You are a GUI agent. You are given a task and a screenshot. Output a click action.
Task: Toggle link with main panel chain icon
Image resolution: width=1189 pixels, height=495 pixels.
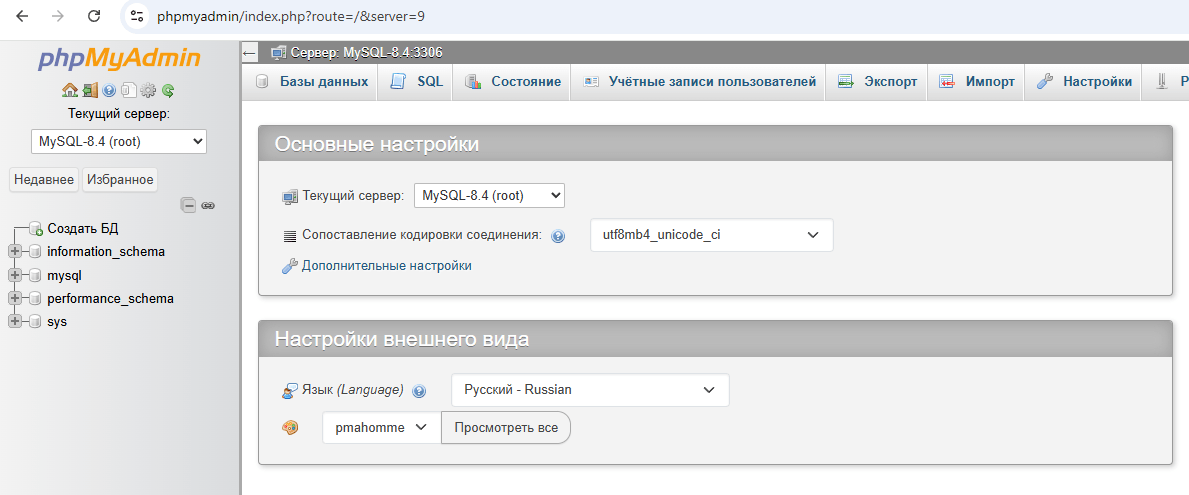[208, 205]
